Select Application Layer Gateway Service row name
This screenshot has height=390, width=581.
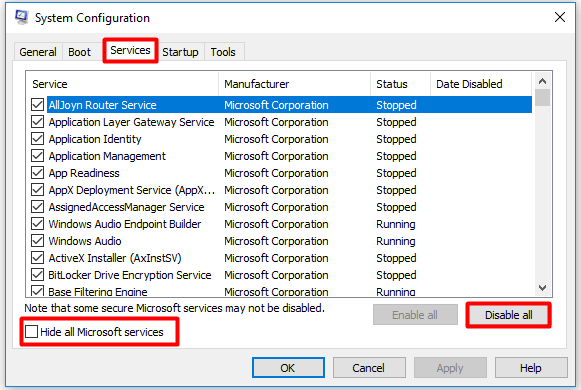click(132, 122)
